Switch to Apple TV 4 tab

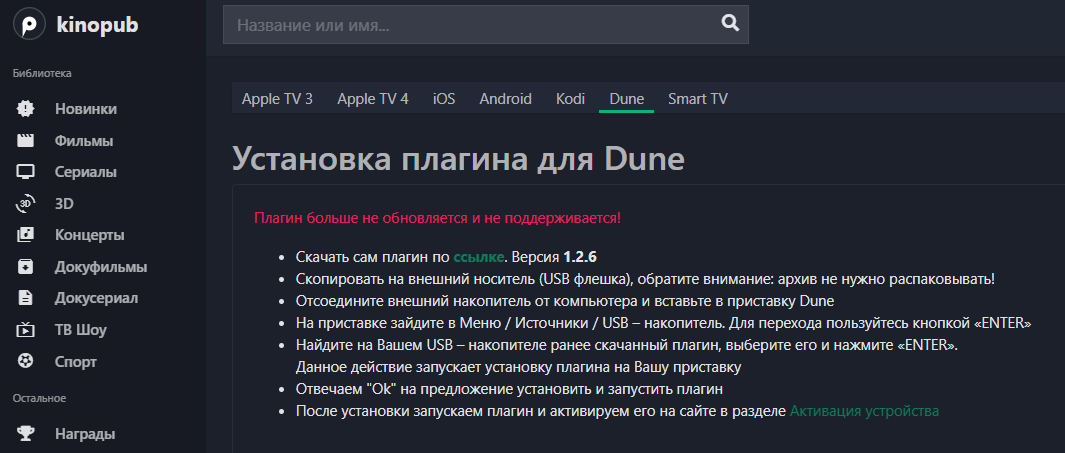[x=373, y=98]
